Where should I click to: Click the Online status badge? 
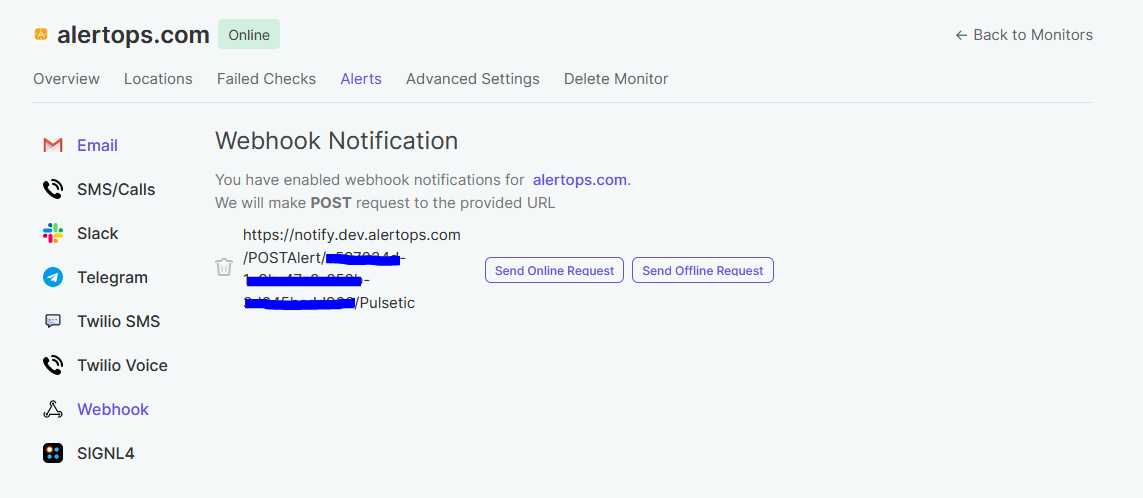point(249,35)
